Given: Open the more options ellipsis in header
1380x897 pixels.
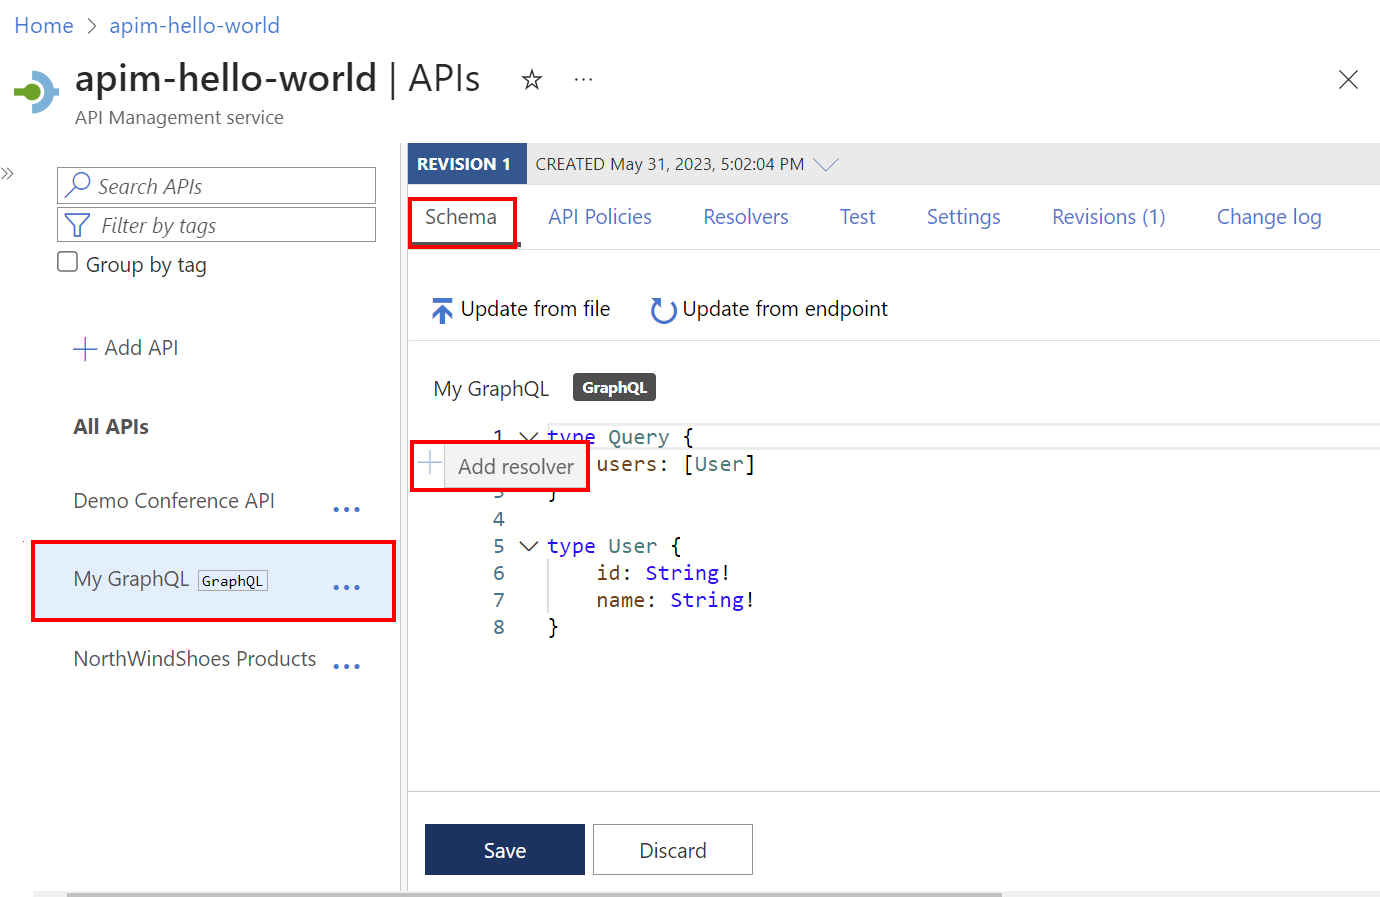Looking at the screenshot, I should pos(583,80).
